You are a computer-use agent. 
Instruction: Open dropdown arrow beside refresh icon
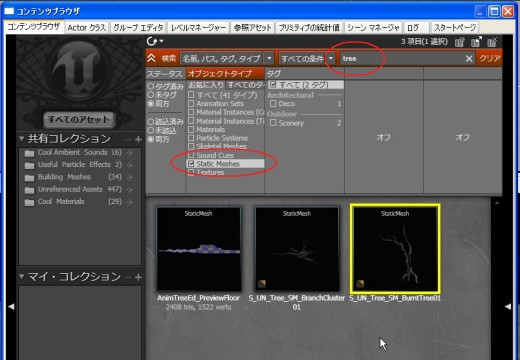point(162,41)
